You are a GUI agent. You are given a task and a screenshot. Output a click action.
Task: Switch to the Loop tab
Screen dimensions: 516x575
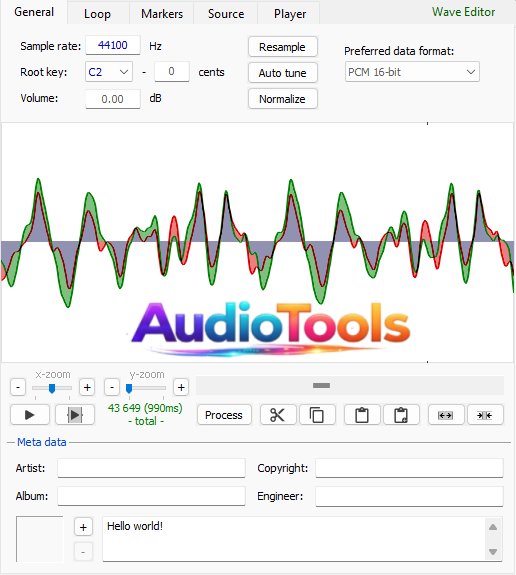pyautogui.click(x=97, y=14)
